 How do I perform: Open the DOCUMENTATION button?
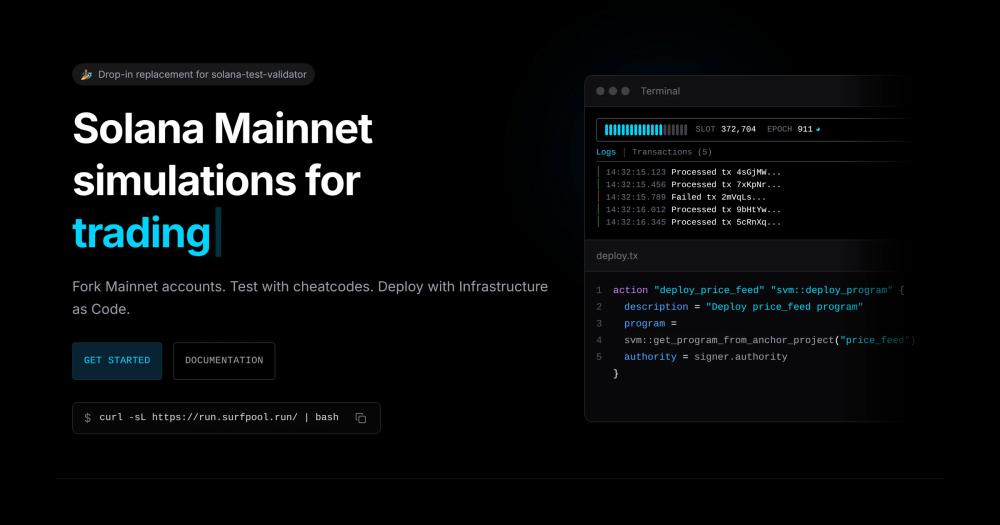(x=224, y=360)
